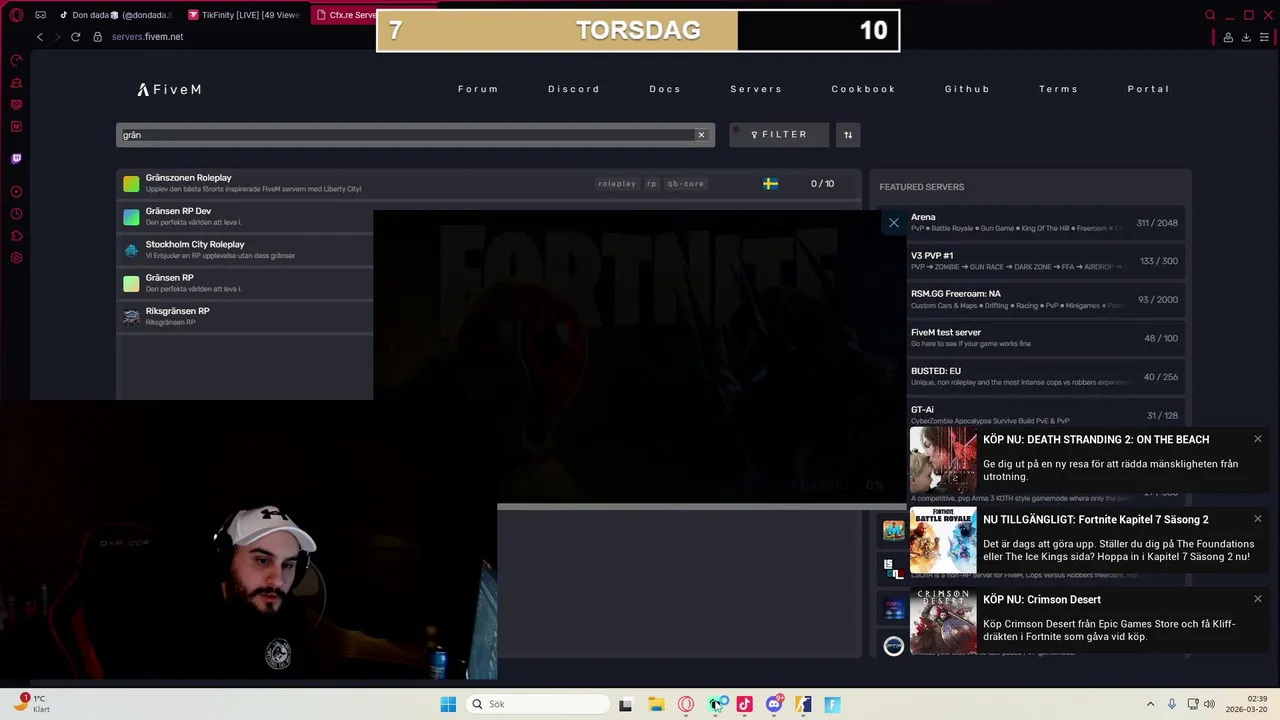Viewport: 1280px width, 720px height.
Task: Select the Cfx.re Servers tab
Action: tap(344, 15)
